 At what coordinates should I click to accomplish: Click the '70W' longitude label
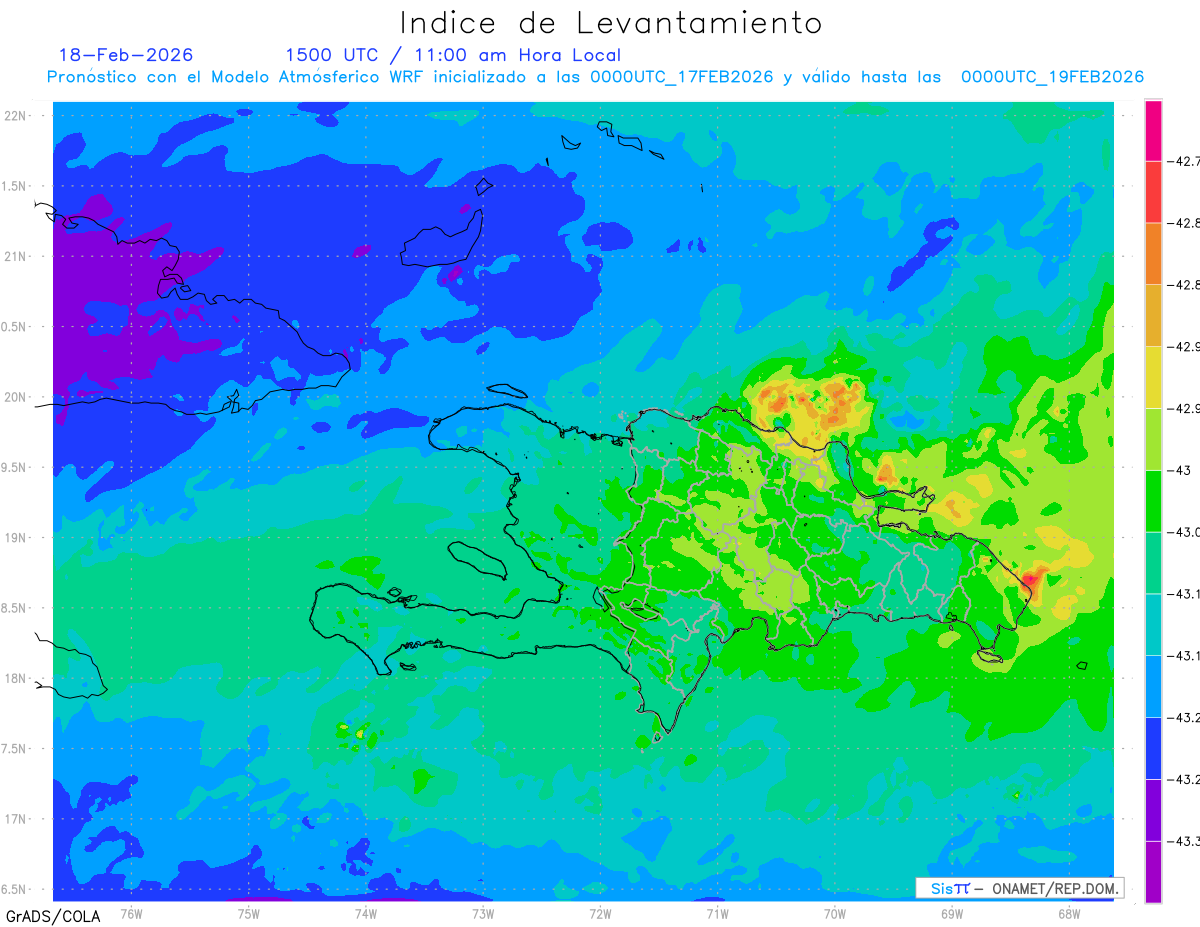[834, 913]
